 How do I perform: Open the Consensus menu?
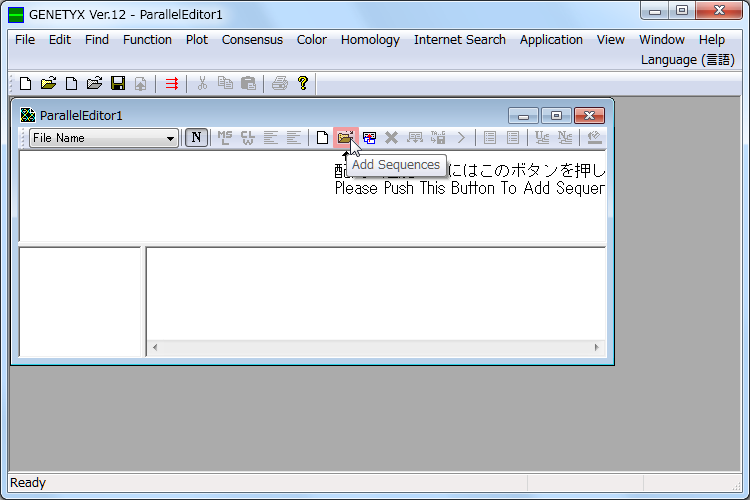click(252, 40)
